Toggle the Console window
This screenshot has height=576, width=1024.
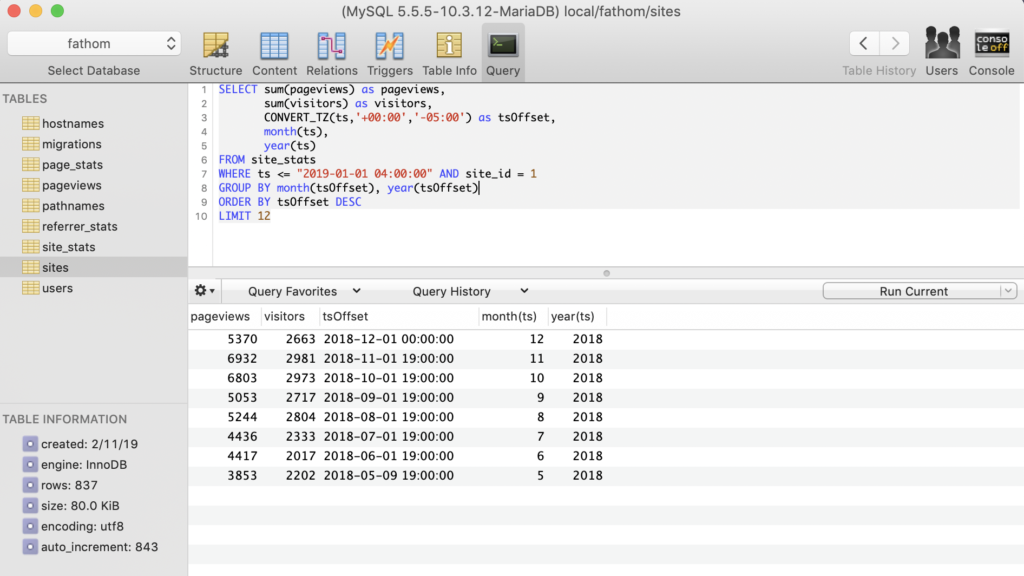point(991,53)
